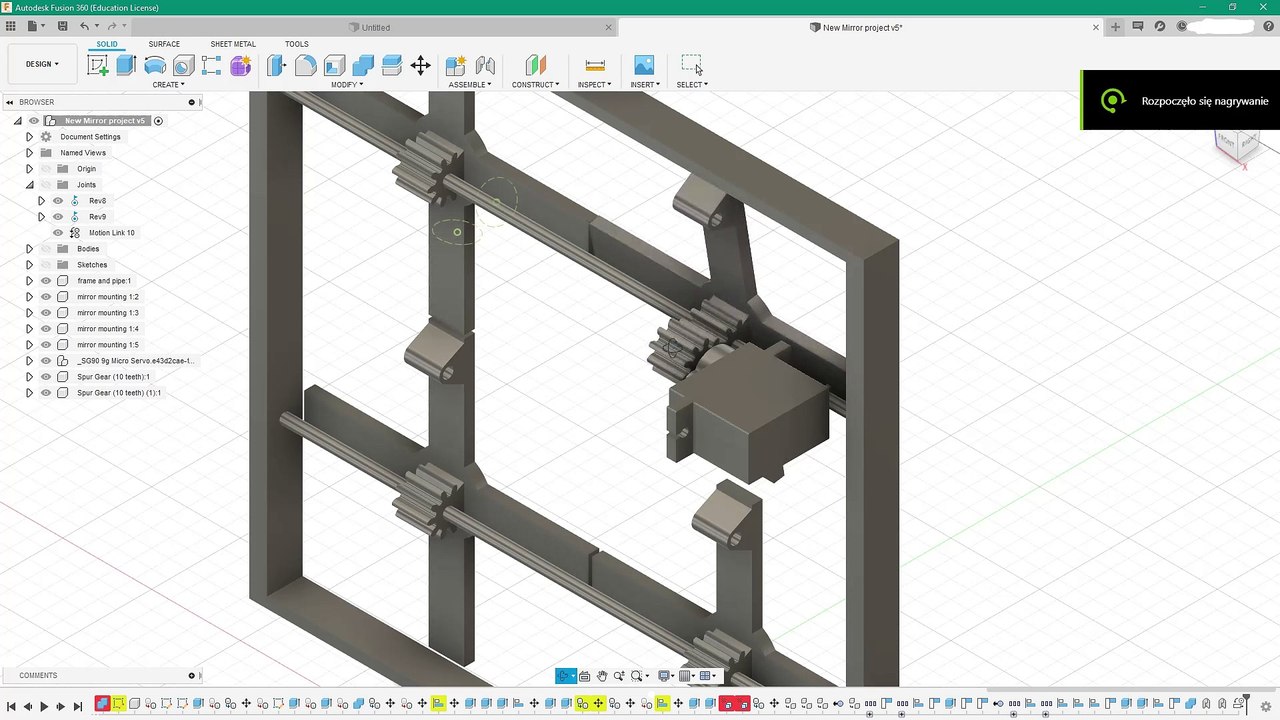
Task: Toggle visibility of Rev8 joint
Action: pyautogui.click(x=58, y=201)
